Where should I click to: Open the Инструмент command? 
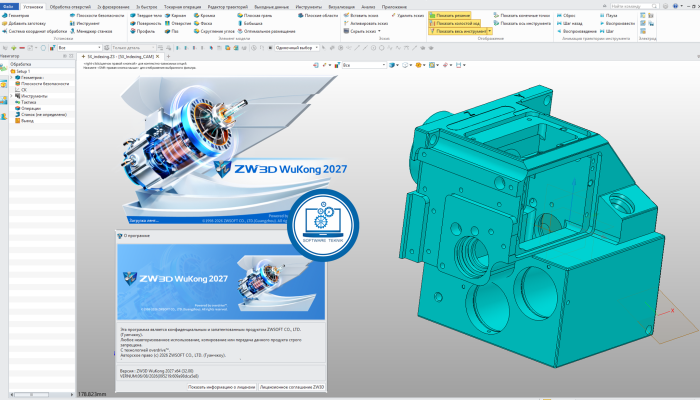[x=85, y=23]
